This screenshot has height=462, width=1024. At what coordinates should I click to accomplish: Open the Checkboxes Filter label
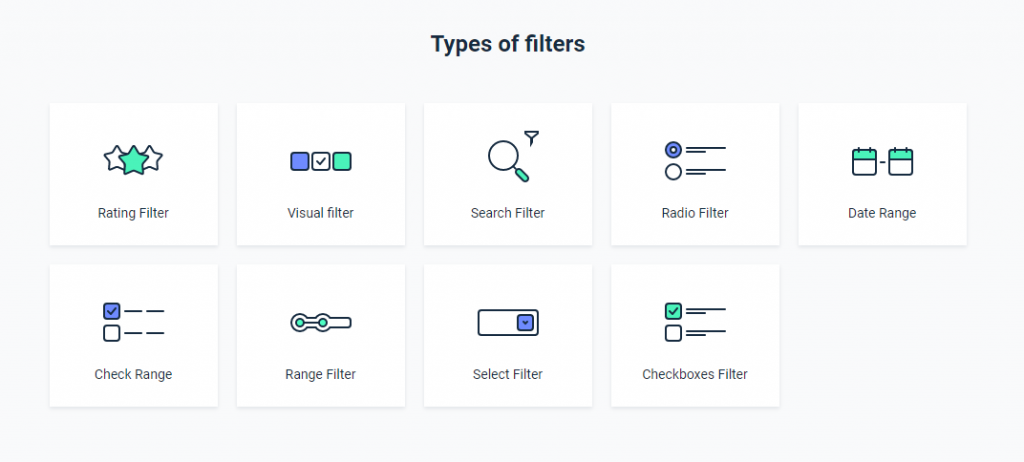point(695,374)
